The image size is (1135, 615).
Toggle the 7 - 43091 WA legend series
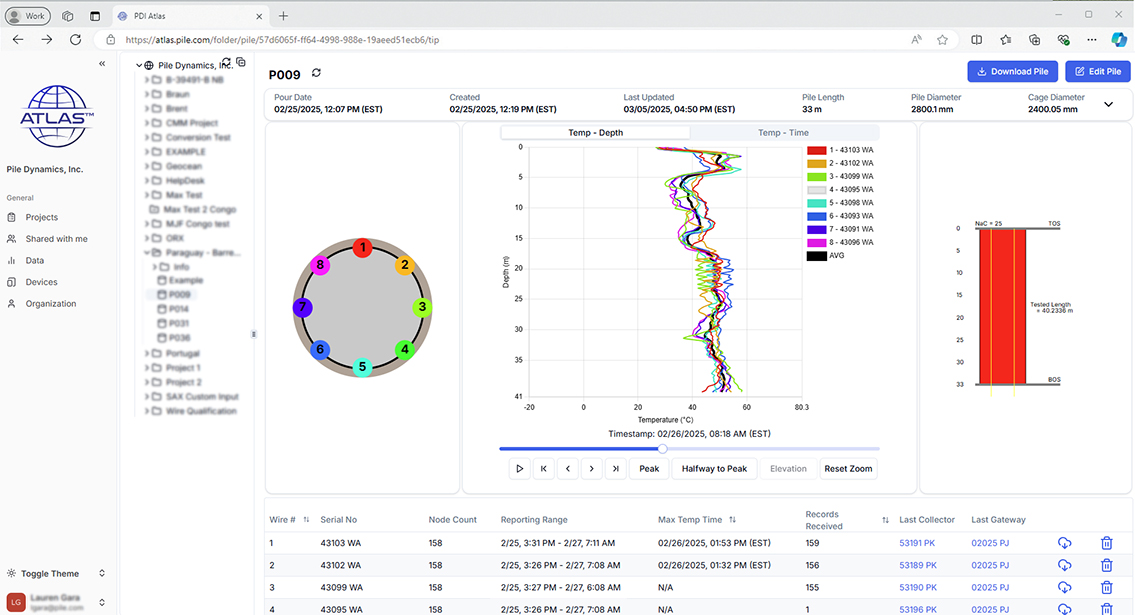(840, 229)
